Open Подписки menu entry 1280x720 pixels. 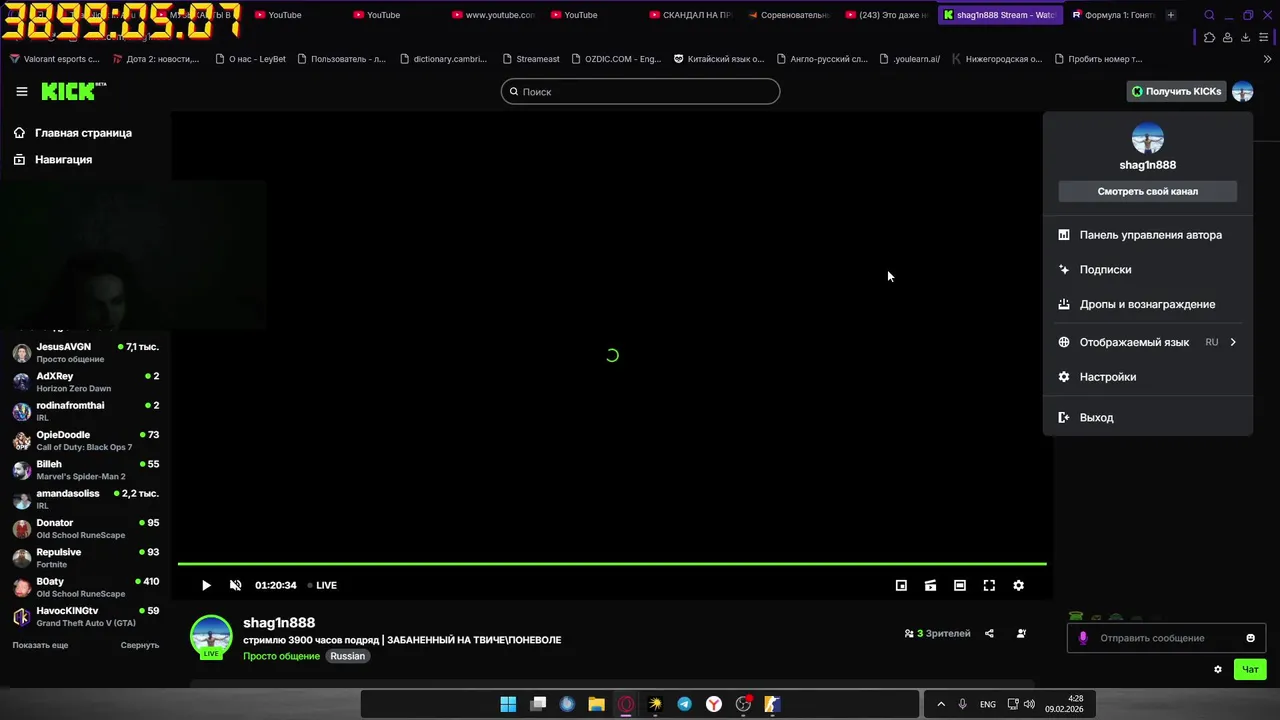click(1148, 269)
